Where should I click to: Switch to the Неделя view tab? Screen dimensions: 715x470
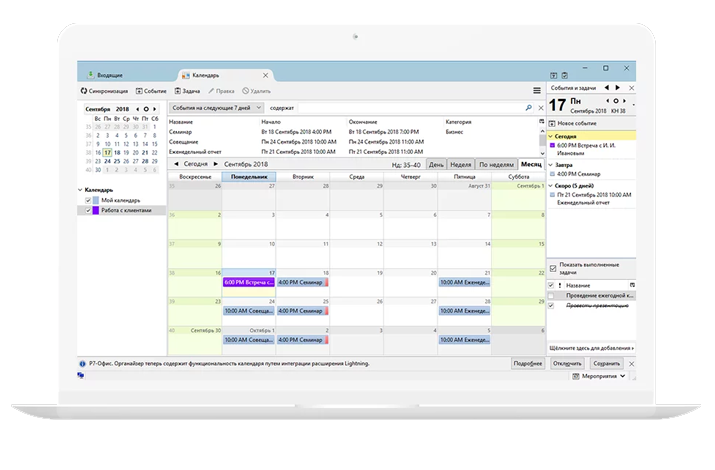(461, 163)
